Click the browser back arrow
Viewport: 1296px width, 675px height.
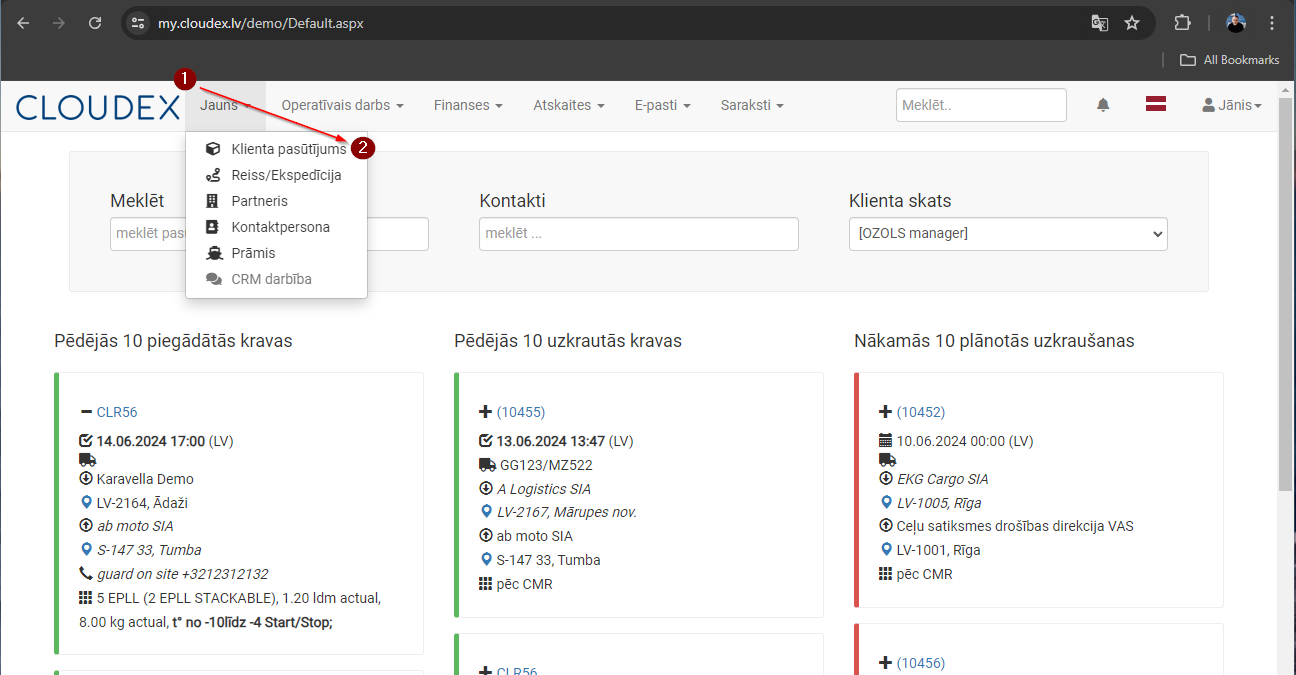coord(23,23)
